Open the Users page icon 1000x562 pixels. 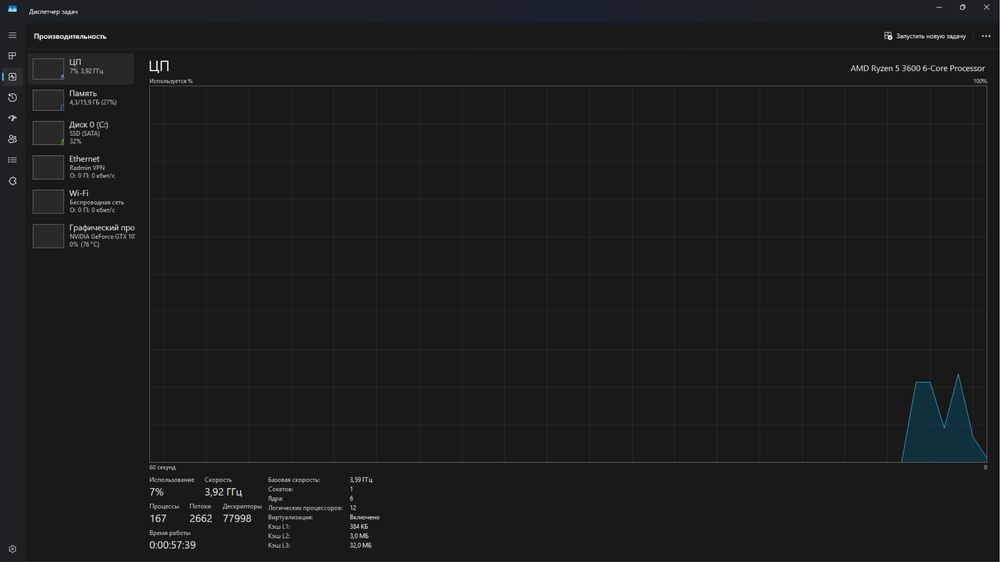click(12, 139)
